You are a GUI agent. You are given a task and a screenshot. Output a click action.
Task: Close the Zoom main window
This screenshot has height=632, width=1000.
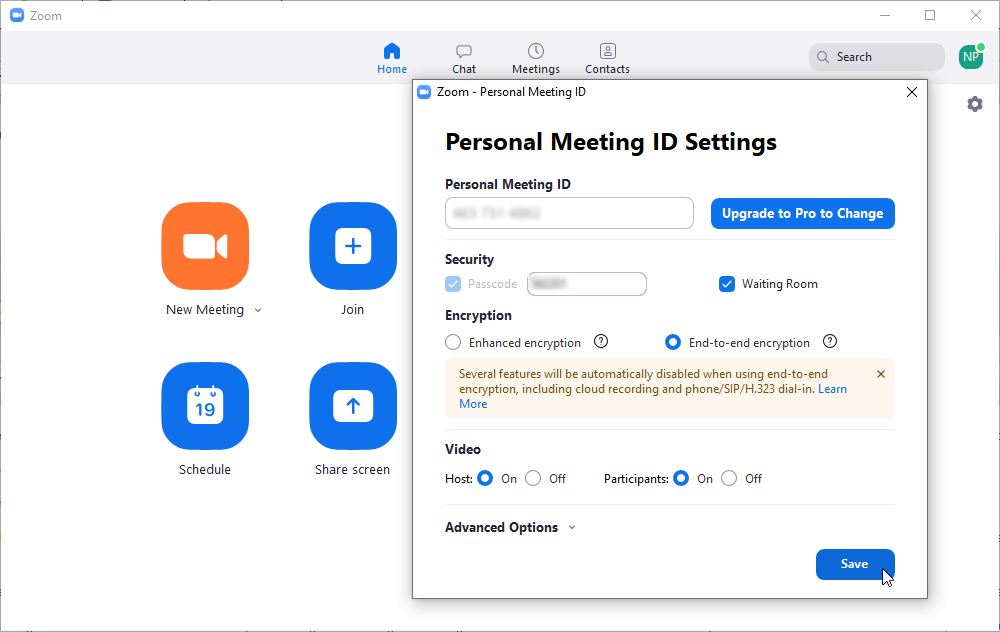point(976,15)
